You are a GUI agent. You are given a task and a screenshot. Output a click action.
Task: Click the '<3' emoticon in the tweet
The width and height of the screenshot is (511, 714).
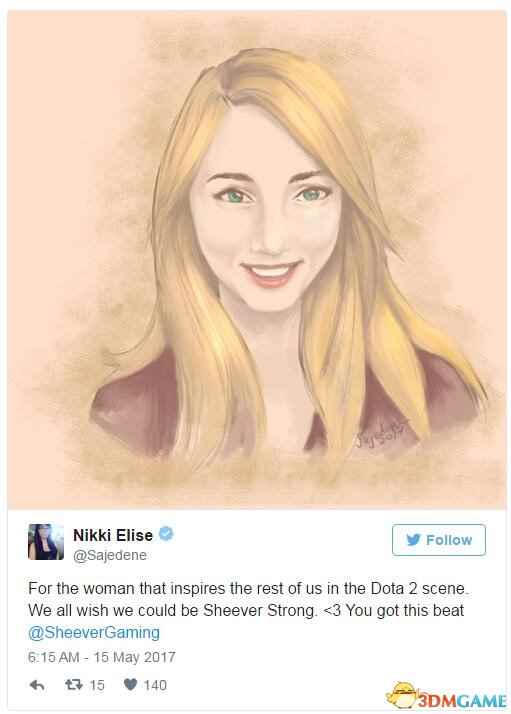[332, 611]
